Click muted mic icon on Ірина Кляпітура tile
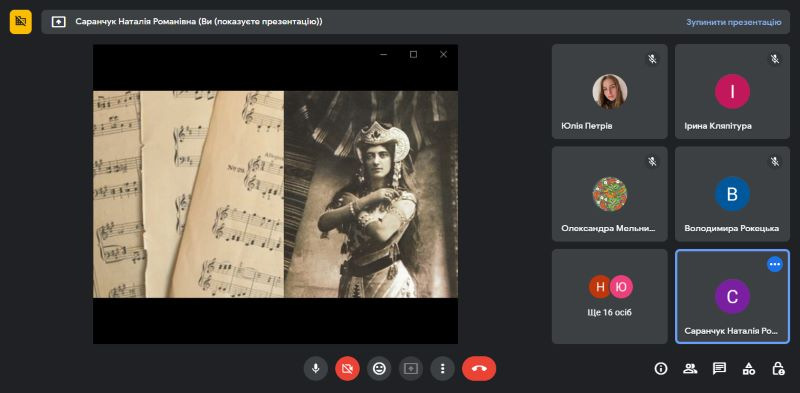This screenshot has height=393, width=800. (x=774, y=59)
